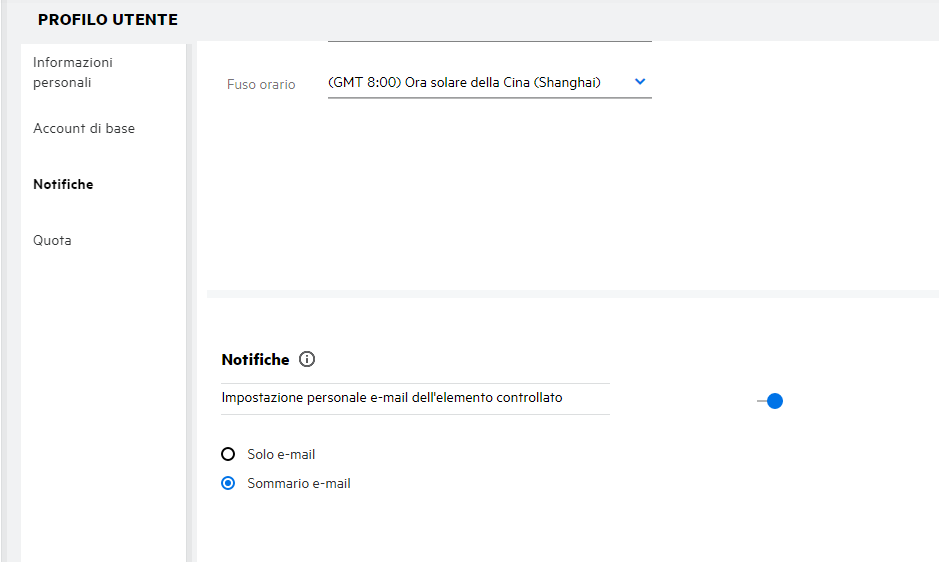Click the vertical divider beside the sidebar
Screen dimensions: 939x562
[191, 300]
